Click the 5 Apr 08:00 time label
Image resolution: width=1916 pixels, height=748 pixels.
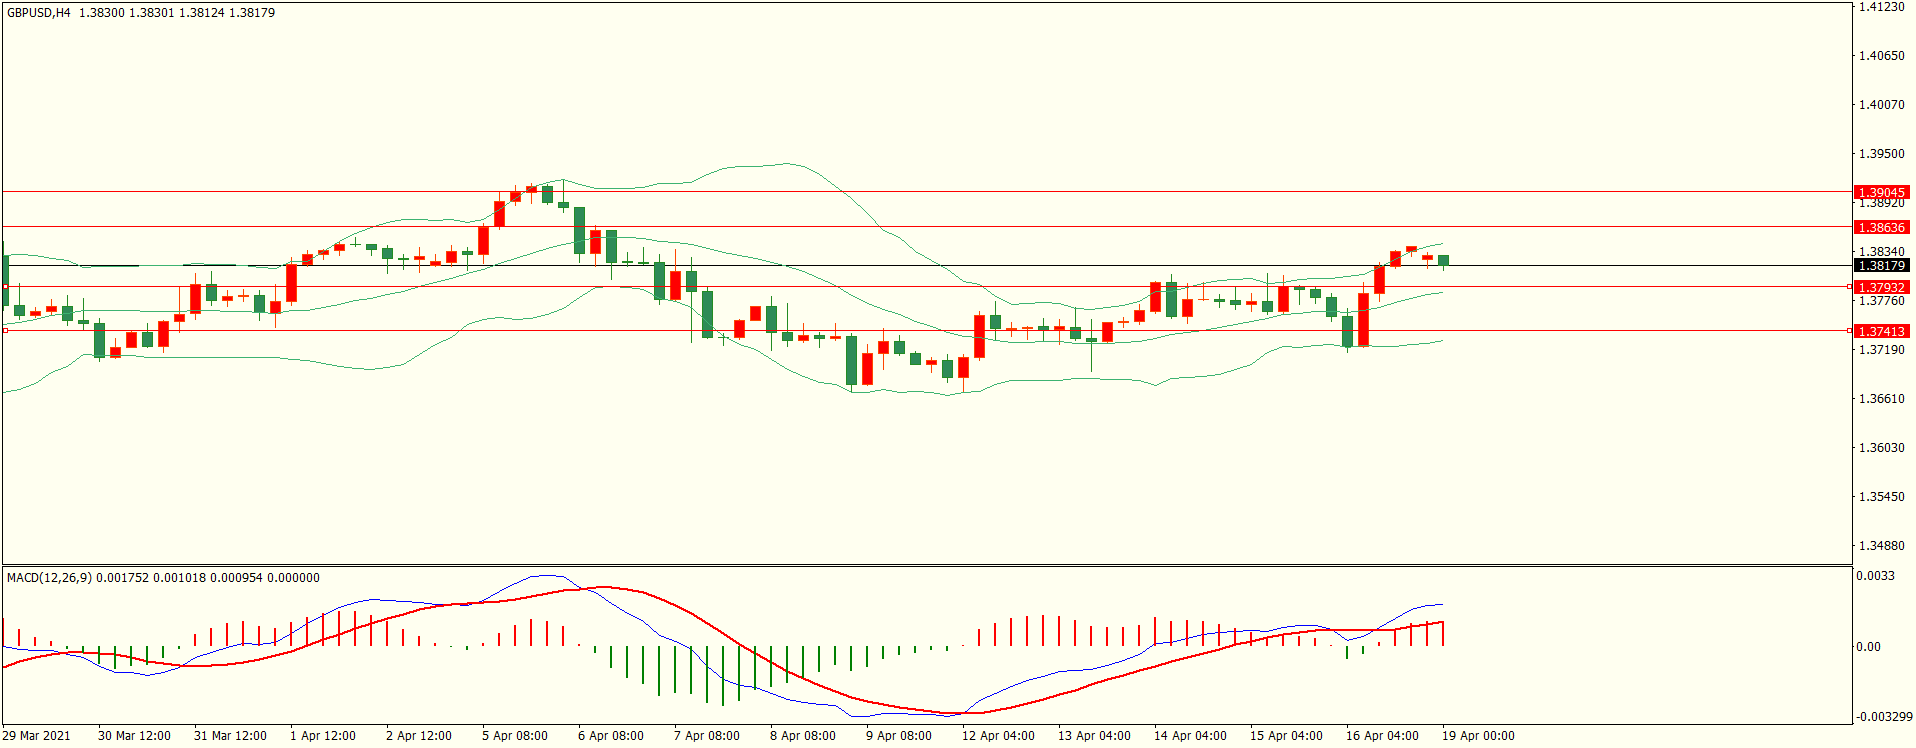coord(514,735)
